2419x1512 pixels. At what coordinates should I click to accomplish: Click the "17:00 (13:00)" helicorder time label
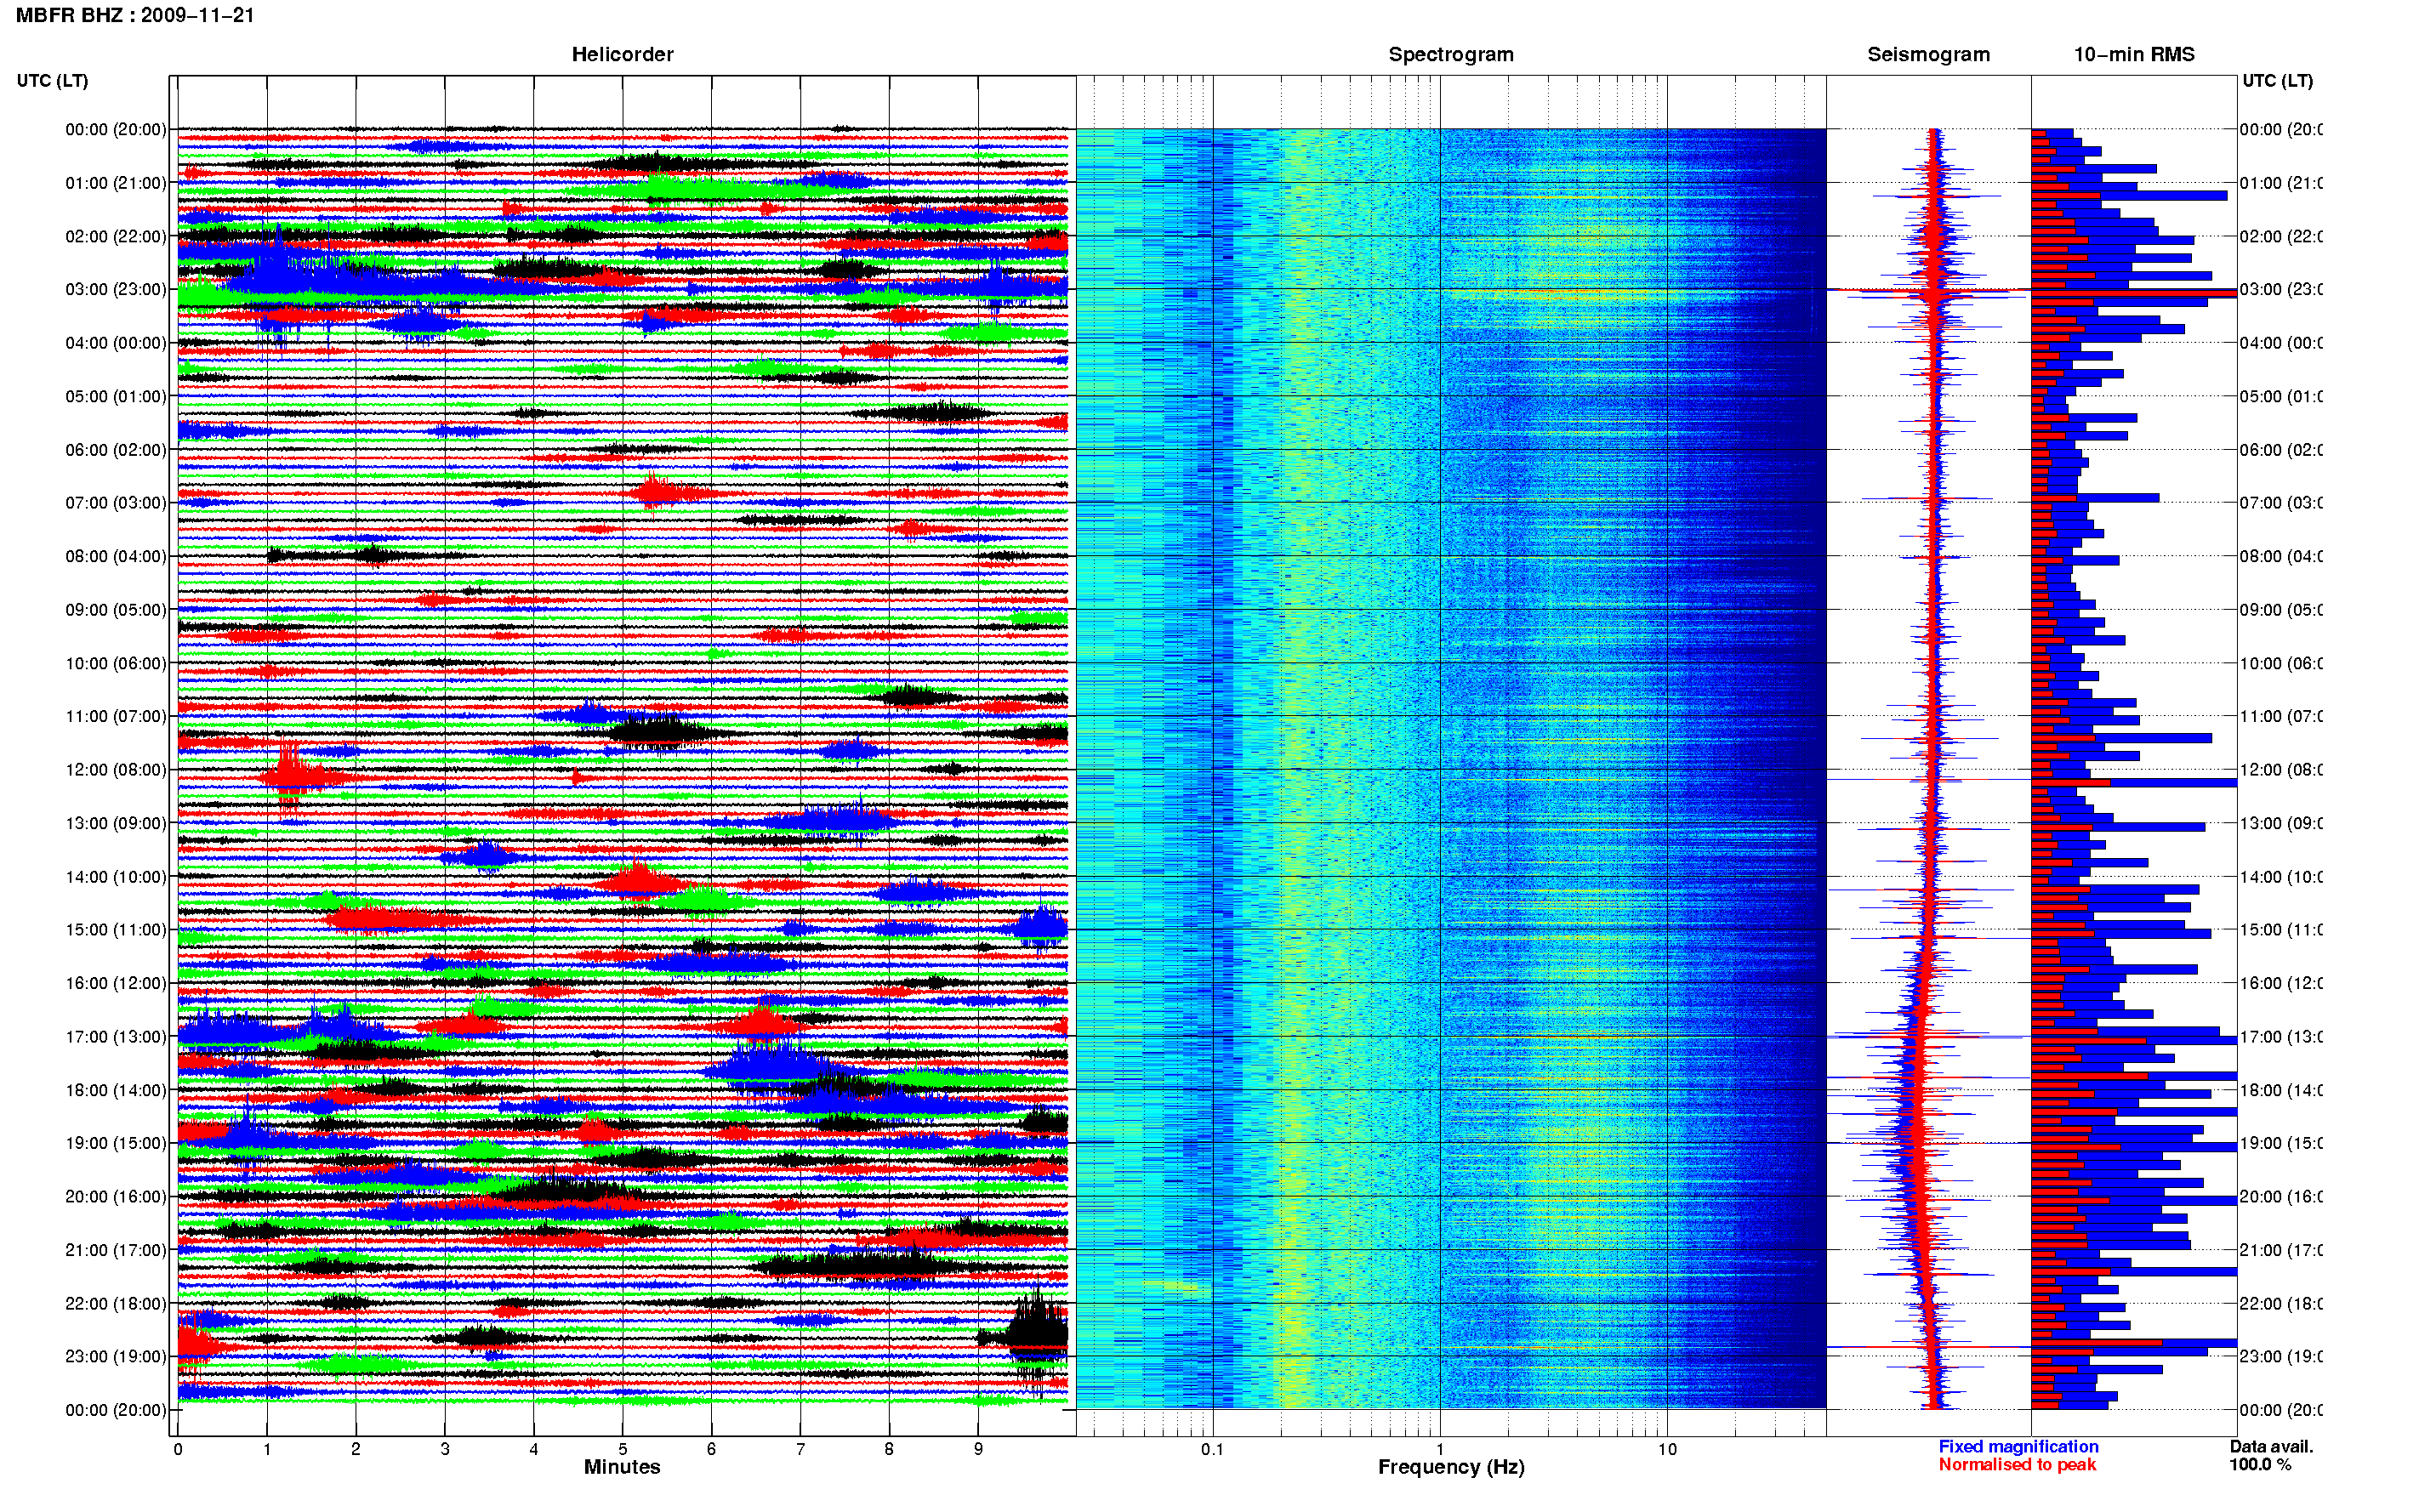116,1037
